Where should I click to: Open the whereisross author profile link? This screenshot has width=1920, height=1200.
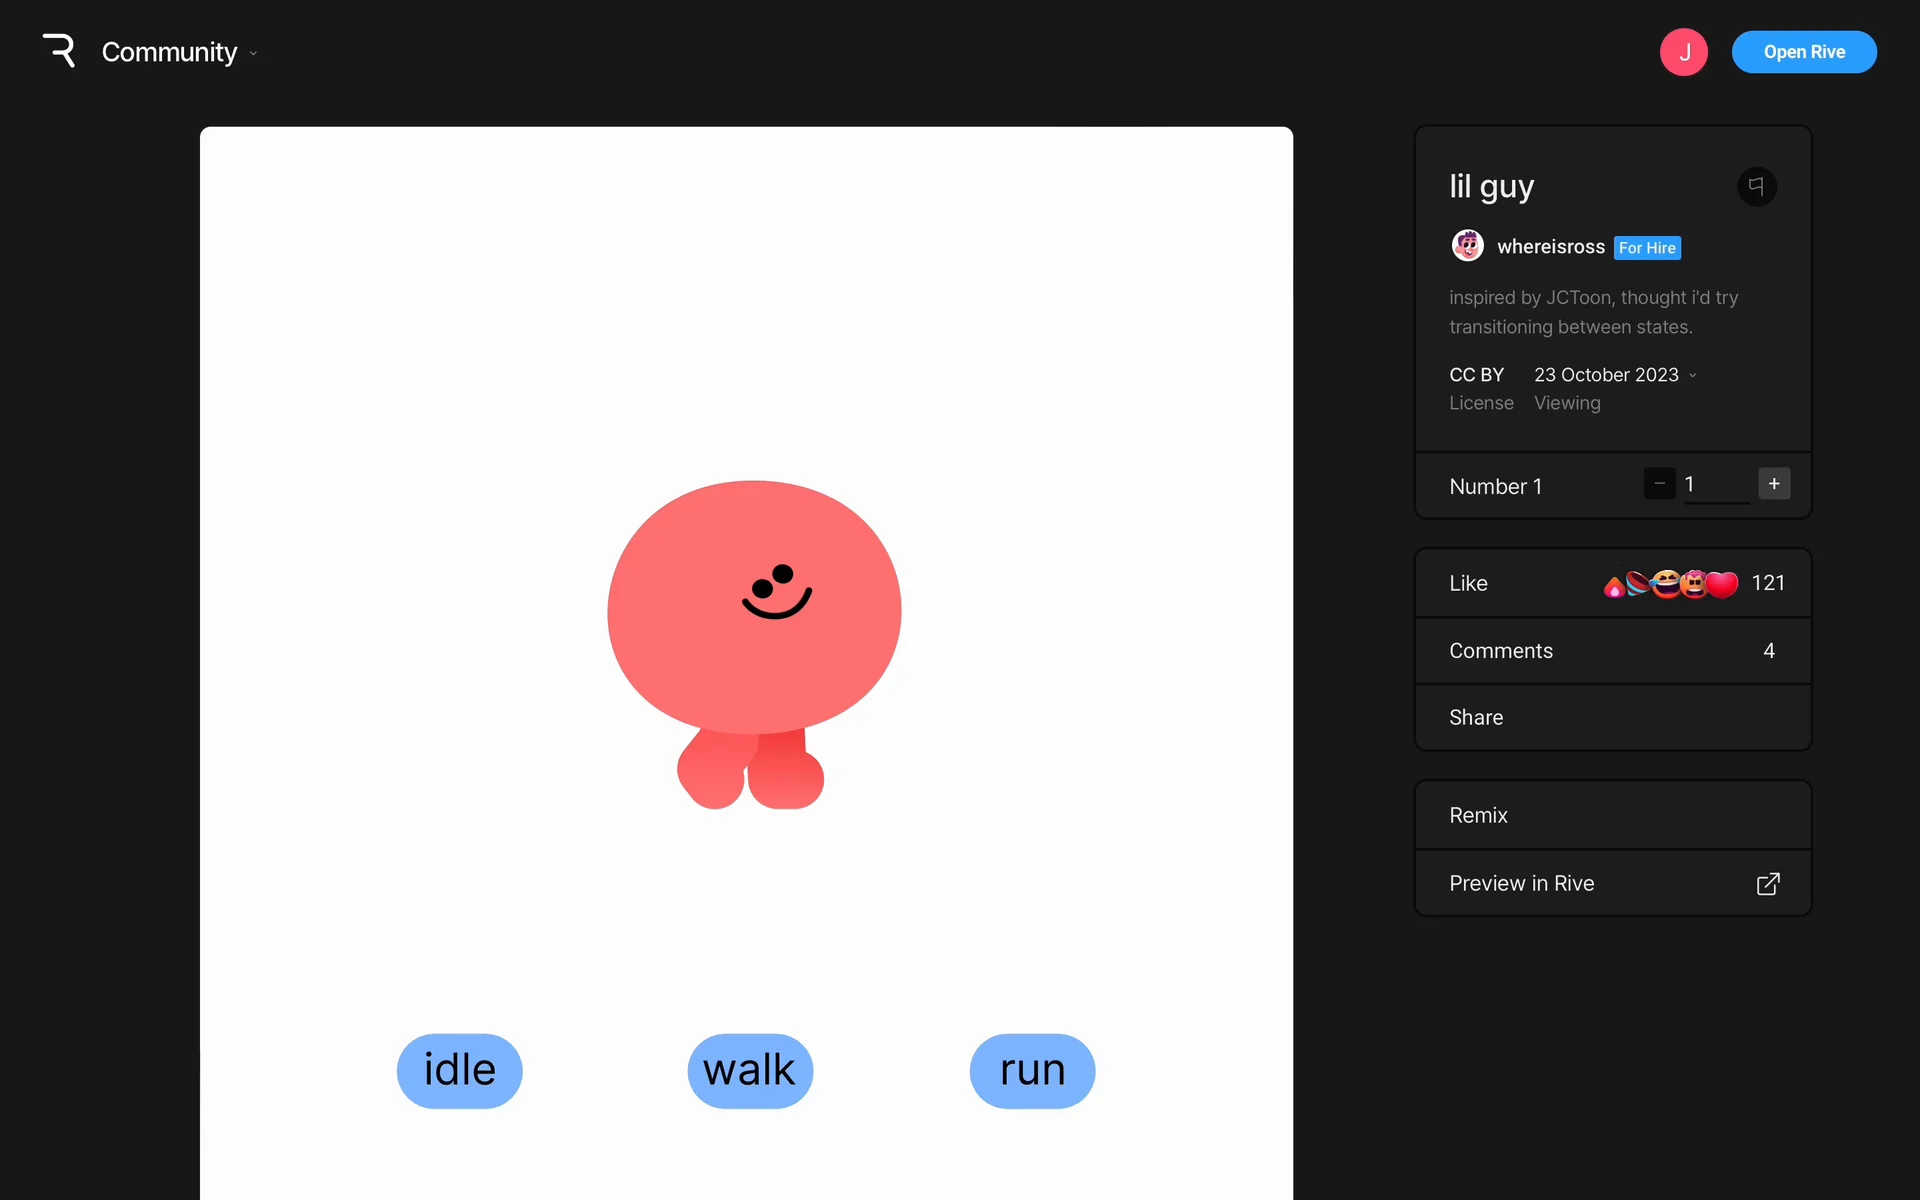click(x=1550, y=247)
